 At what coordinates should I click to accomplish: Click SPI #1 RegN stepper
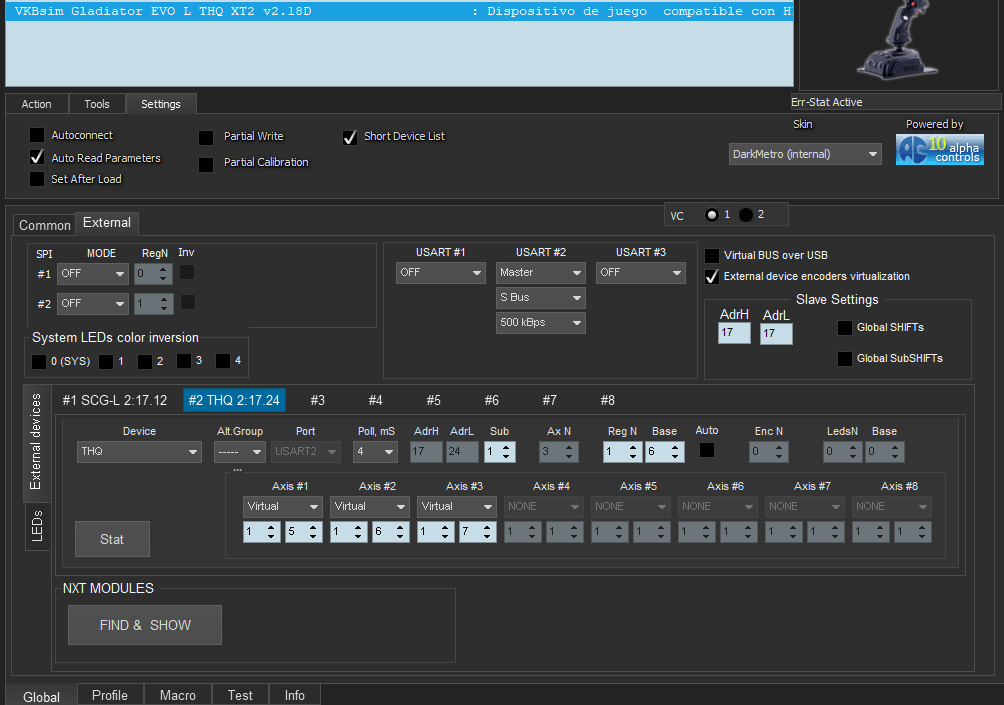point(154,273)
